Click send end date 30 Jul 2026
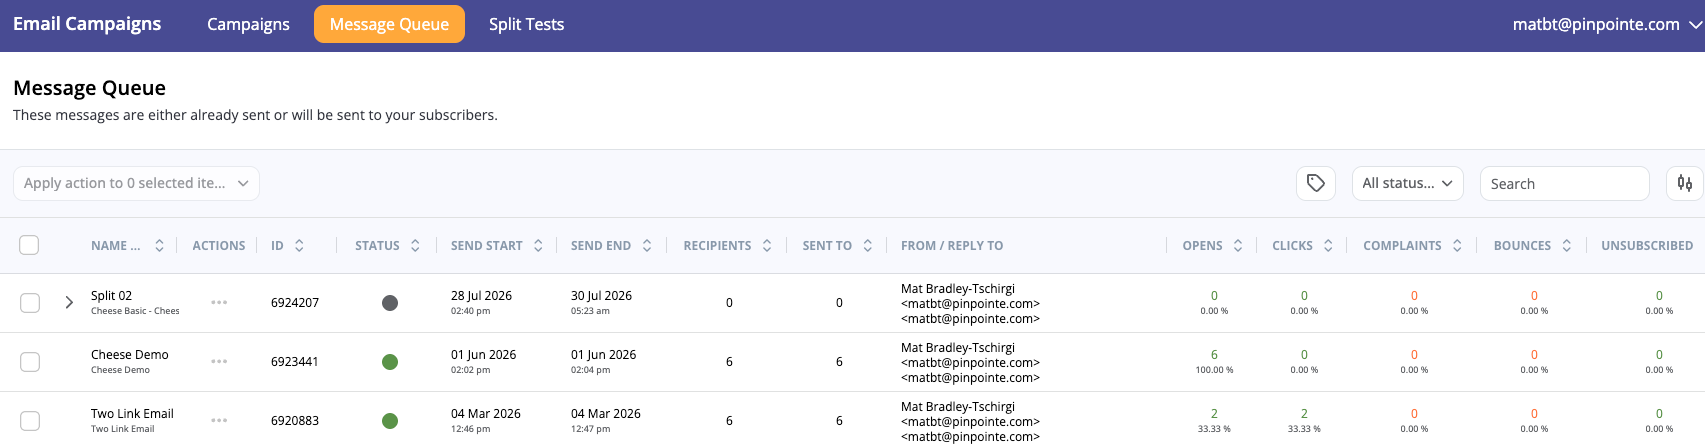 point(601,296)
